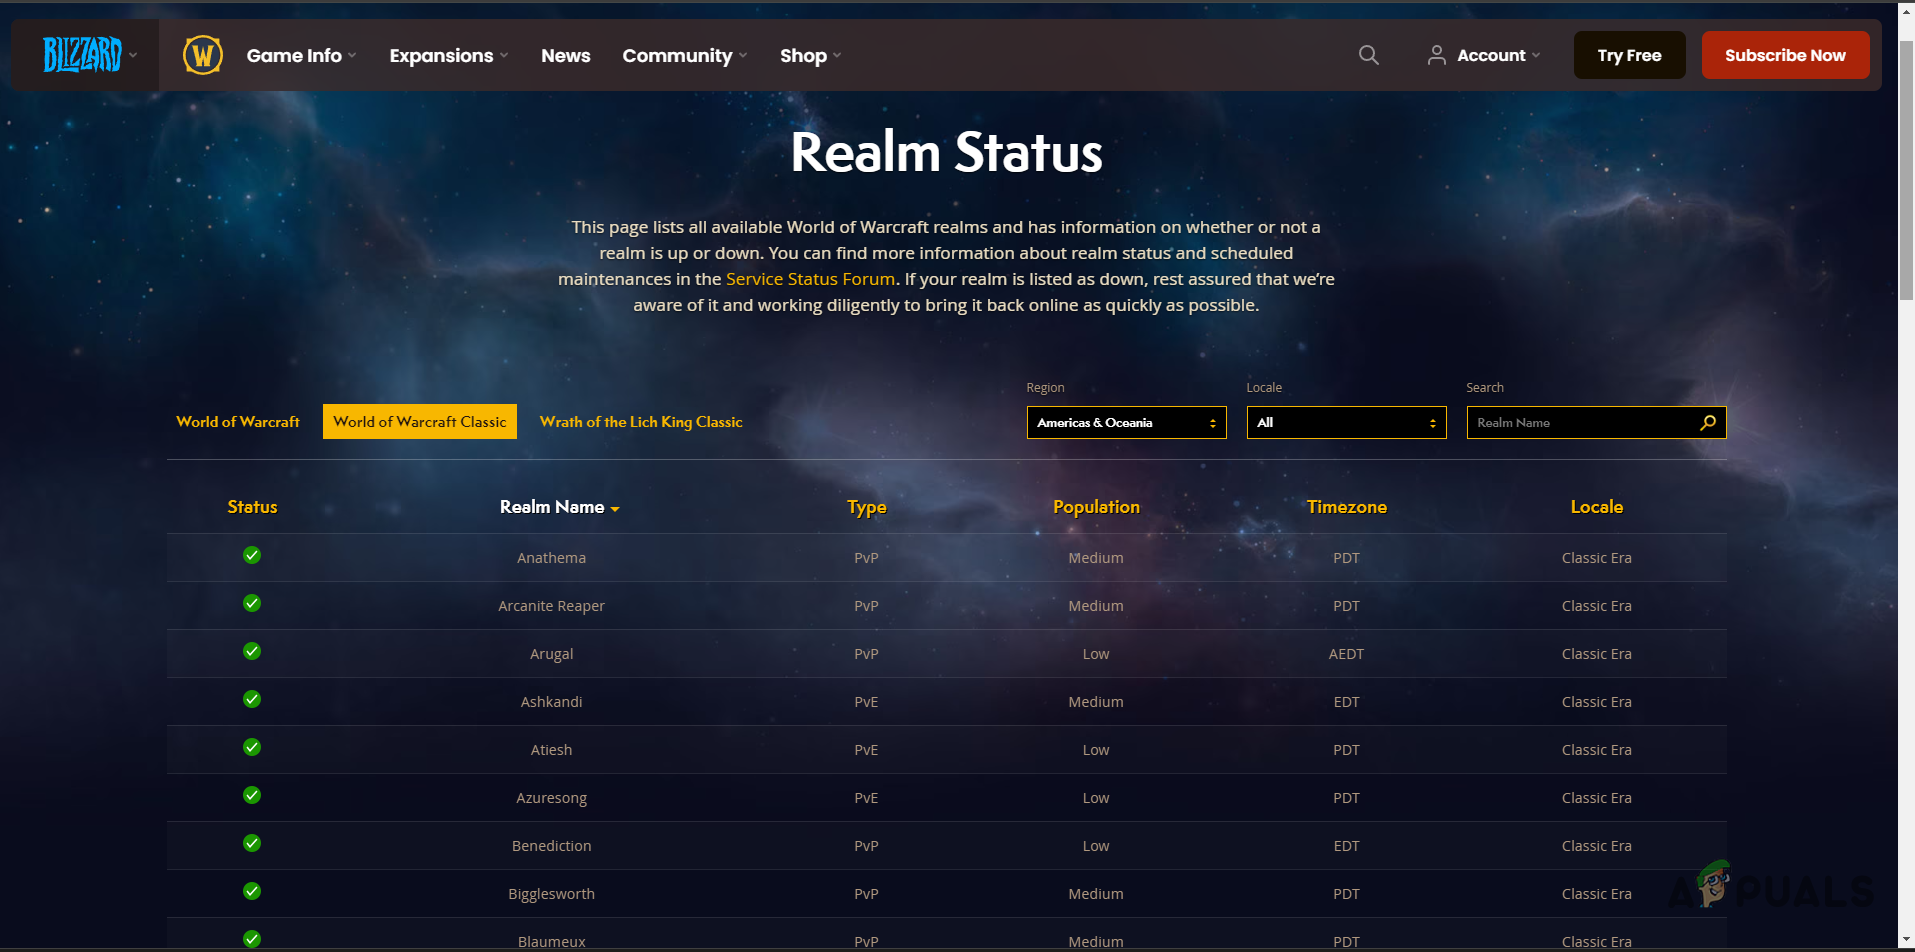Open the site search magnifier icon
Viewport: 1915px width, 952px height.
point(1368,55)
